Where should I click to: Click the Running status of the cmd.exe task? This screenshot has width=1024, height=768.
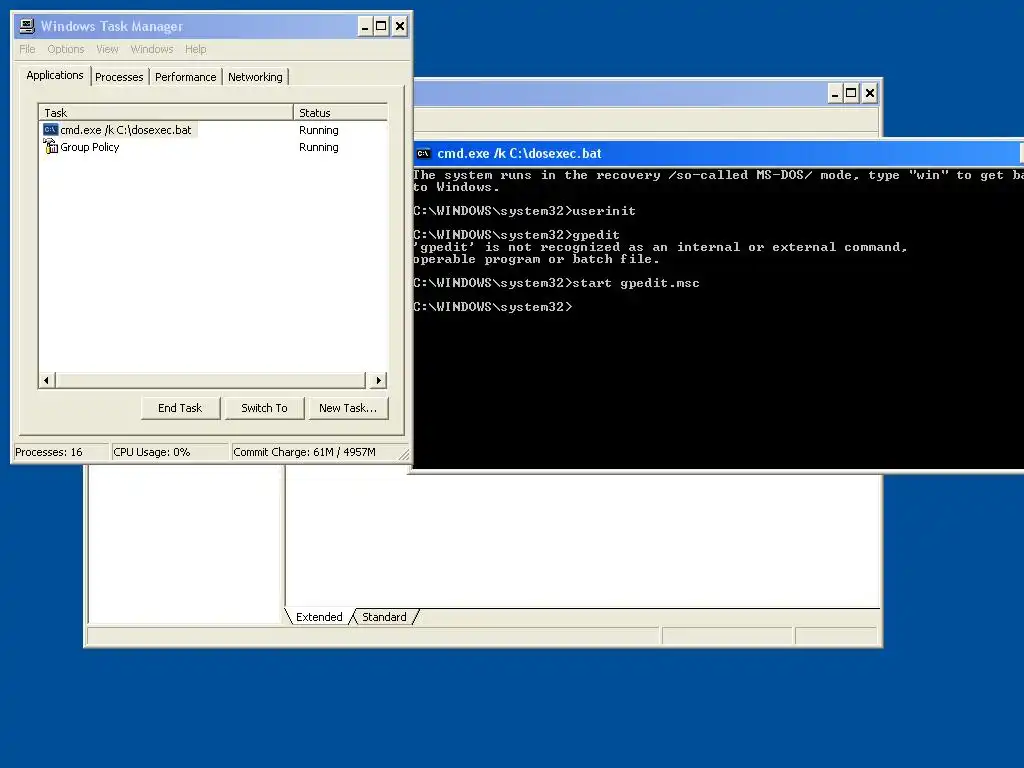(319, 130)
